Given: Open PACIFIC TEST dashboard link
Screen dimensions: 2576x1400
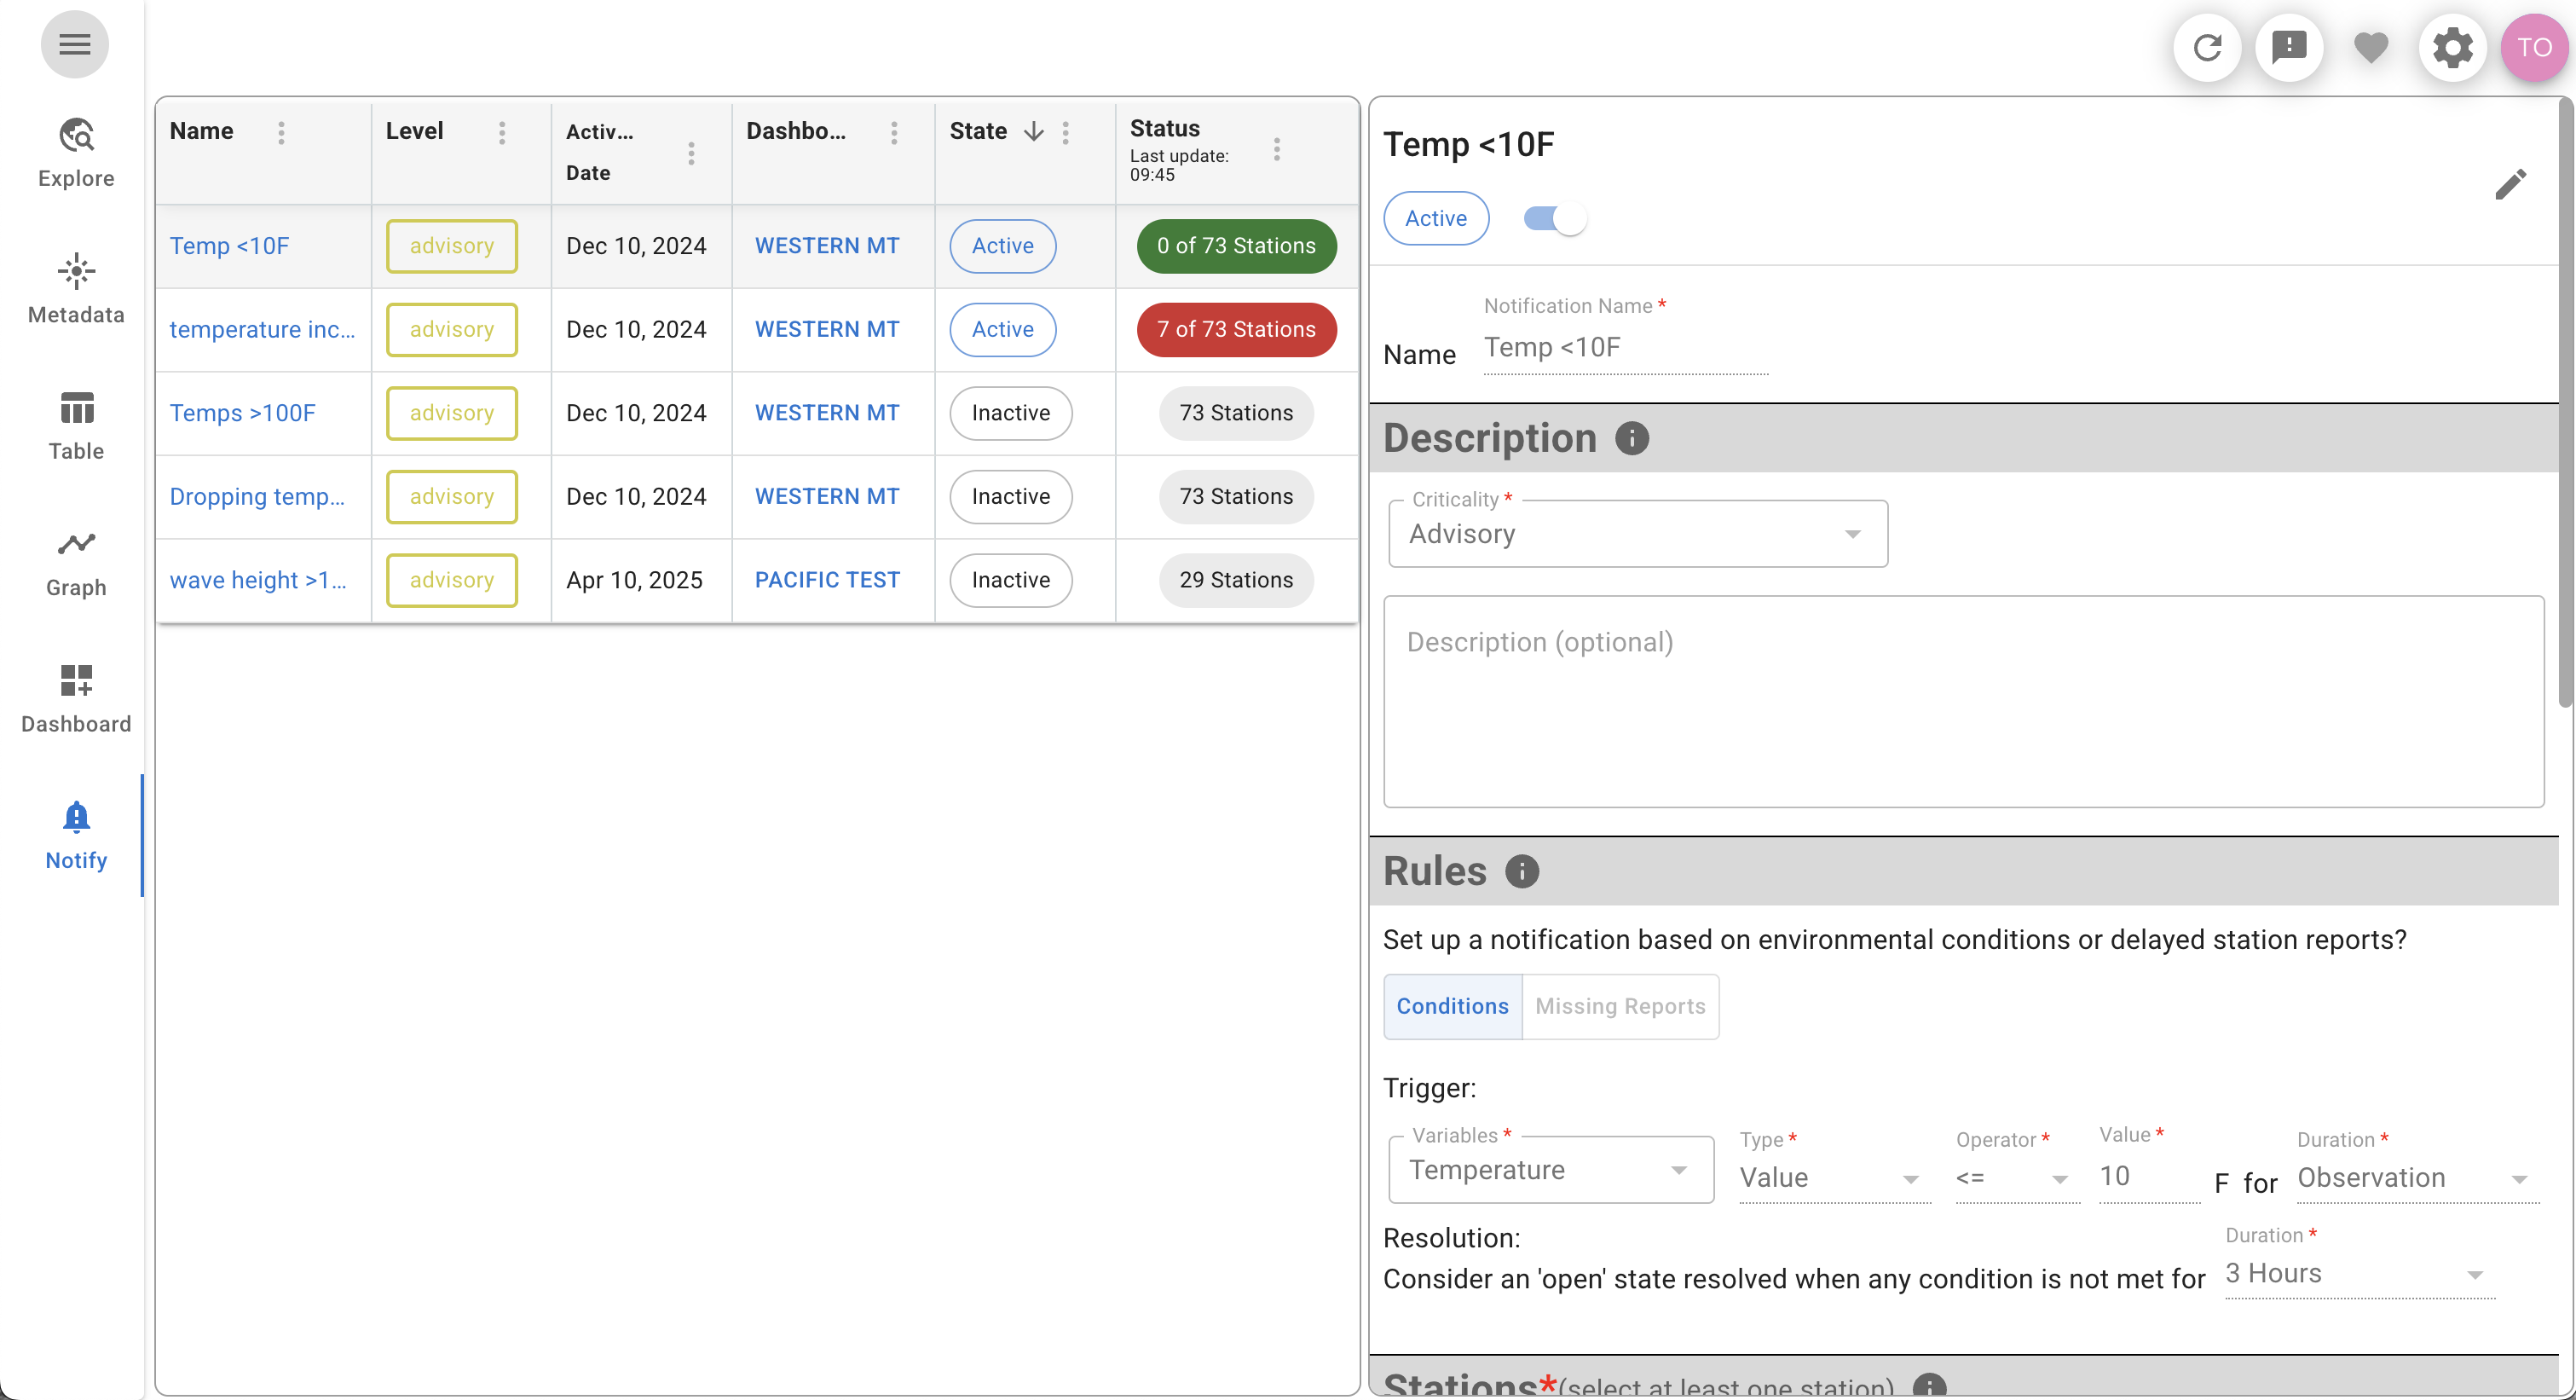Looking at the screenshot, I should point(827,580).
